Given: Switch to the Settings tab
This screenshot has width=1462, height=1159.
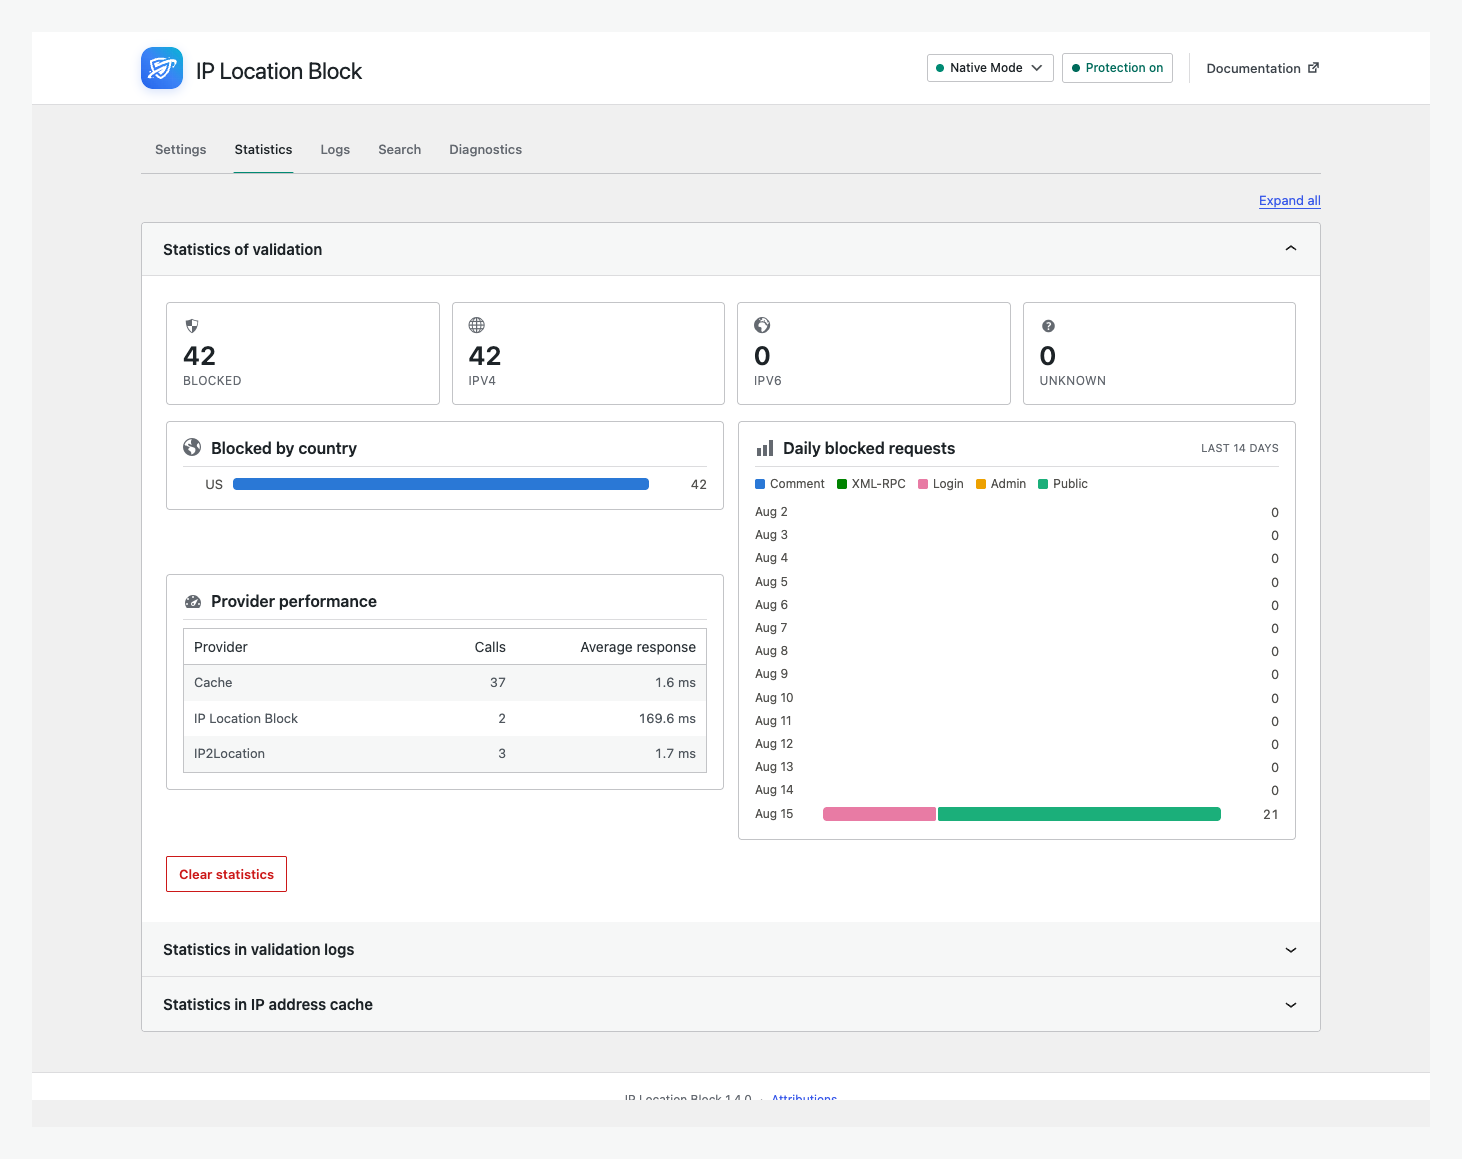Looking at the screenshot, I should pos(181,149).
